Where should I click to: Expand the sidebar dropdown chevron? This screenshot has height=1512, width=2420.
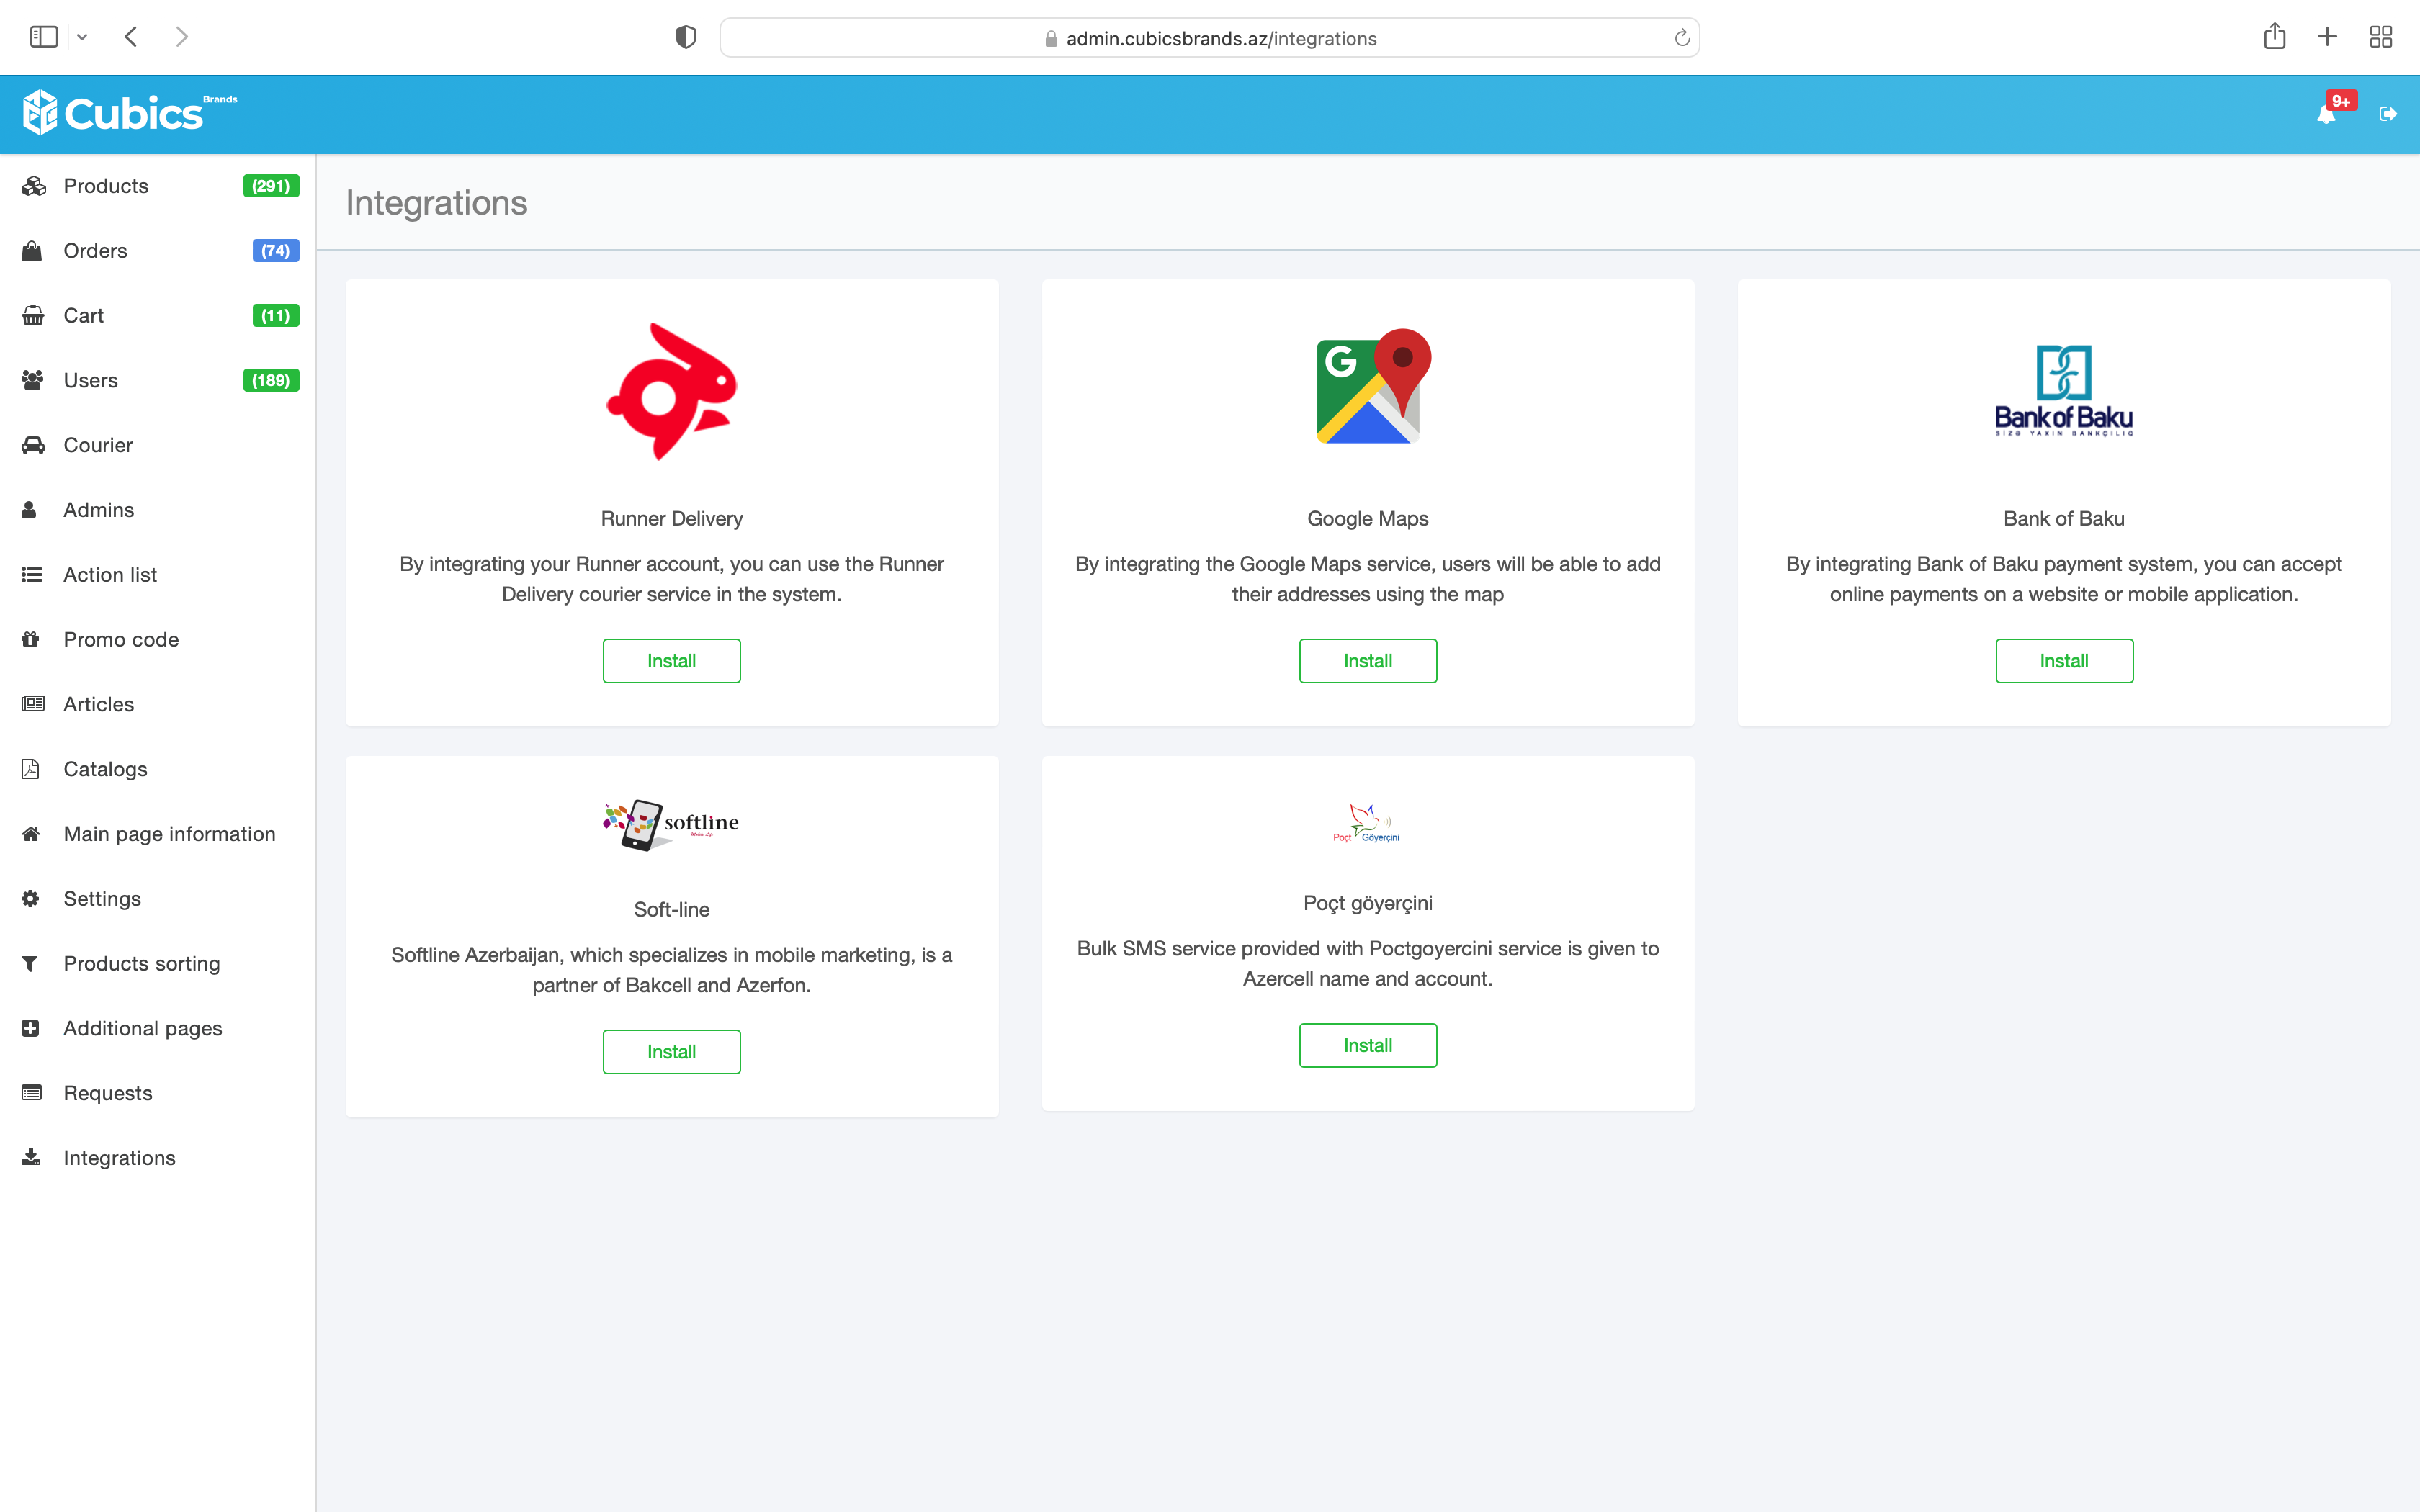pos(82,38)
